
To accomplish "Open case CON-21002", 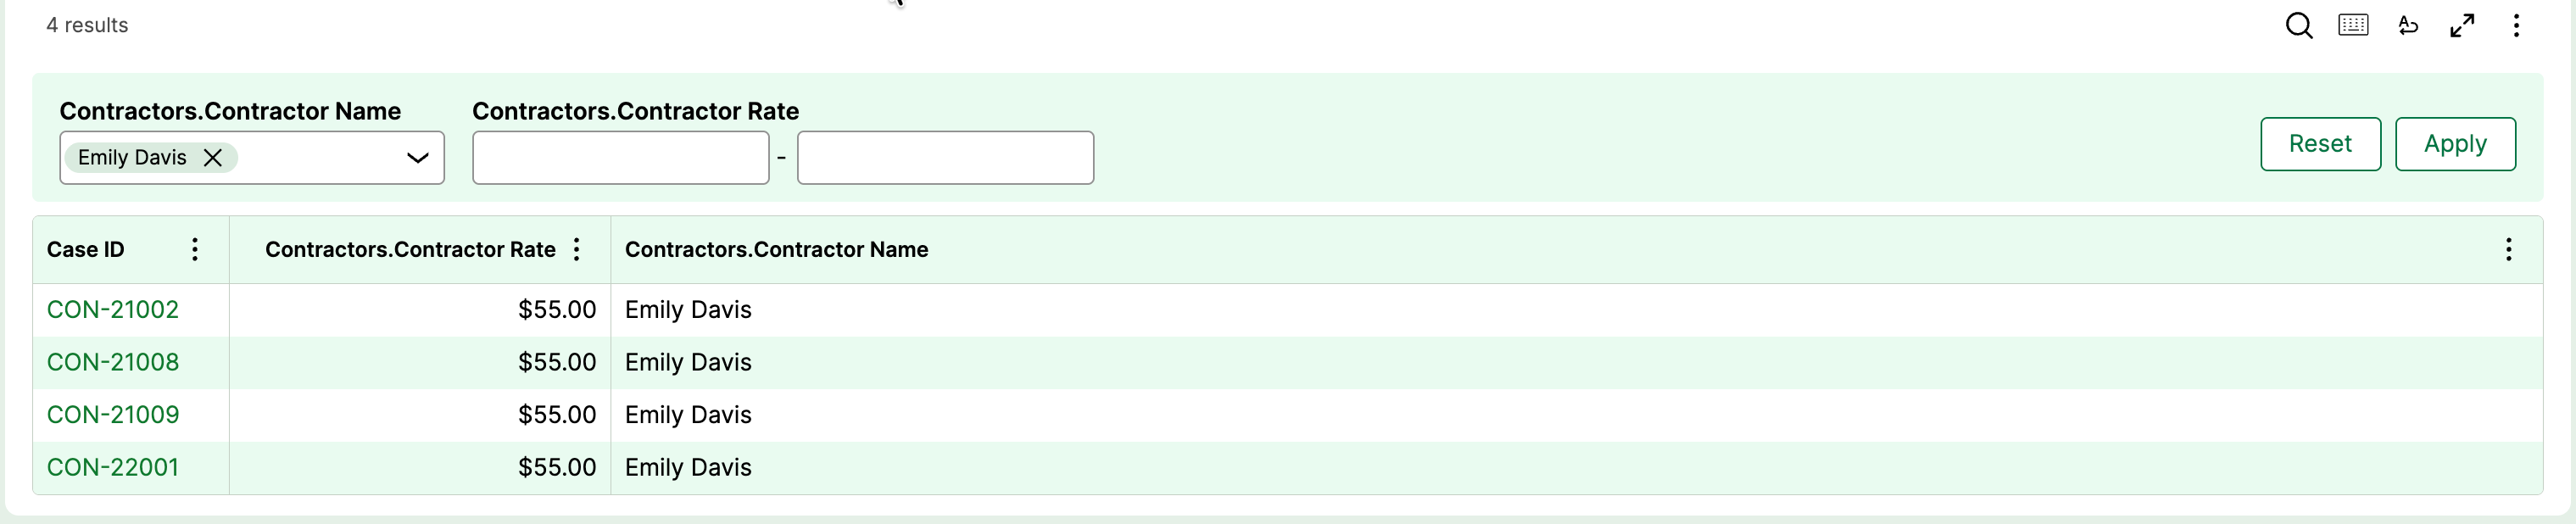I will 113,310.
